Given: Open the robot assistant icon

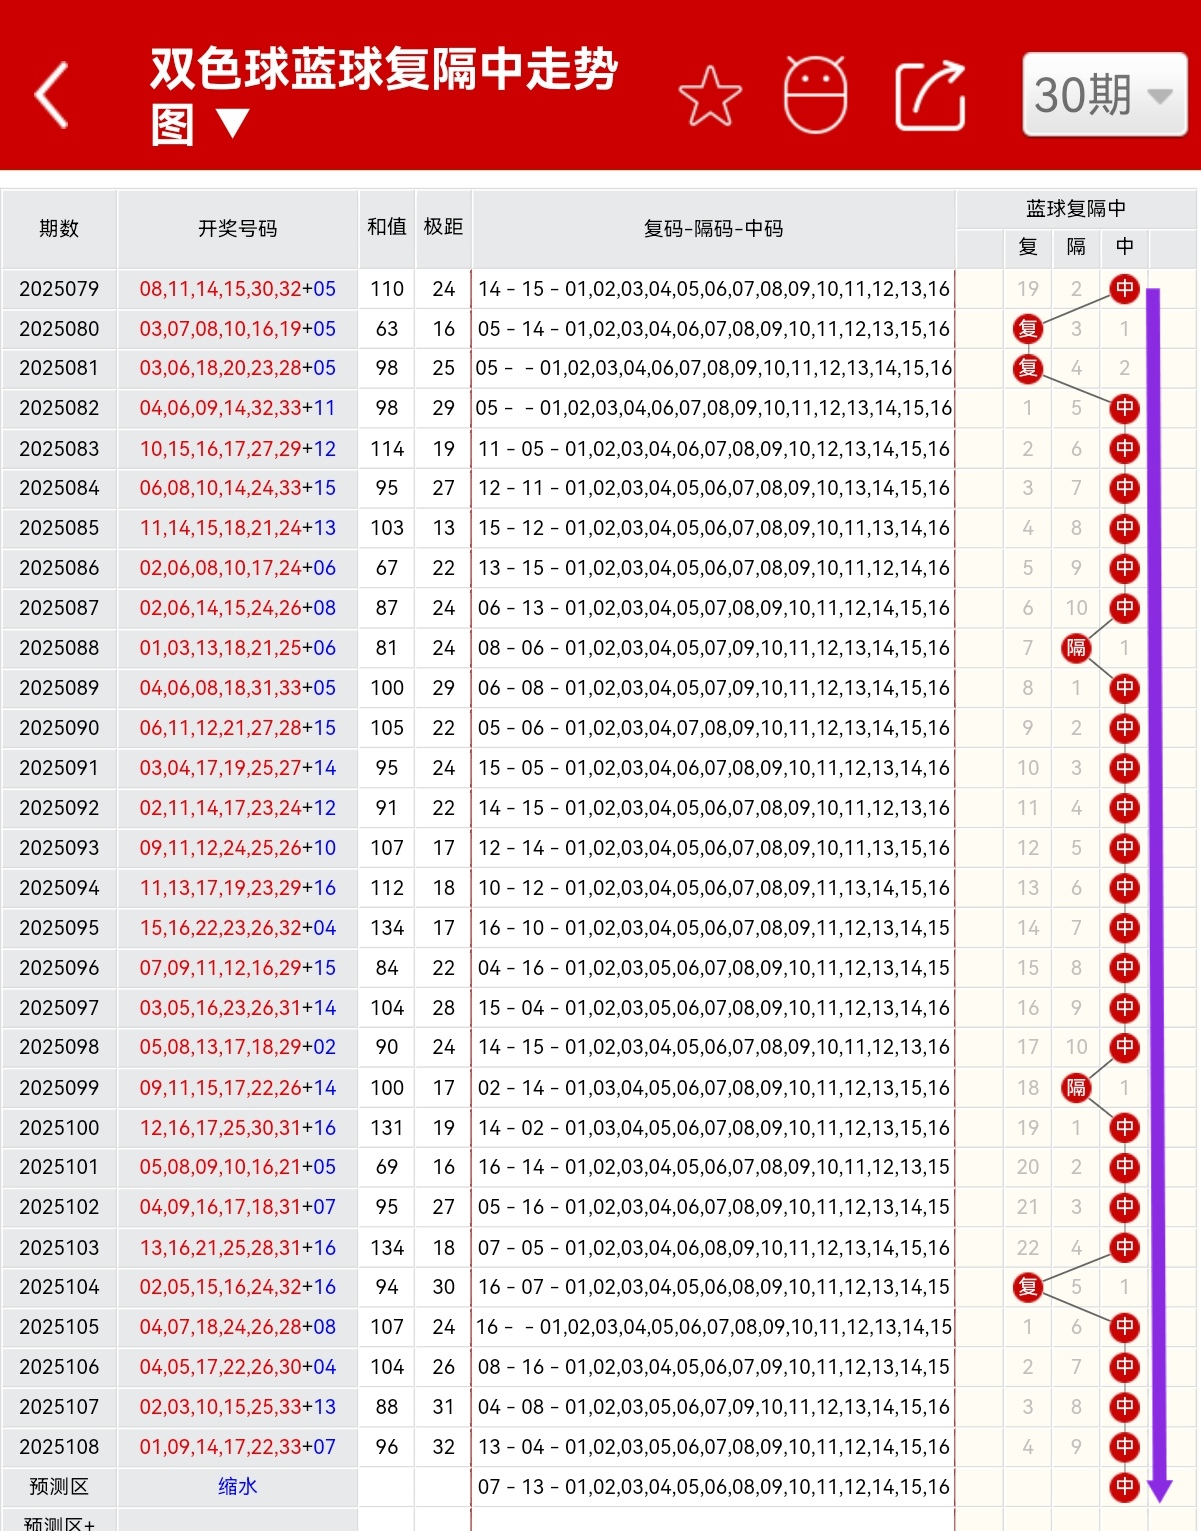Looking at the screenshot, I should coord(817,96).
